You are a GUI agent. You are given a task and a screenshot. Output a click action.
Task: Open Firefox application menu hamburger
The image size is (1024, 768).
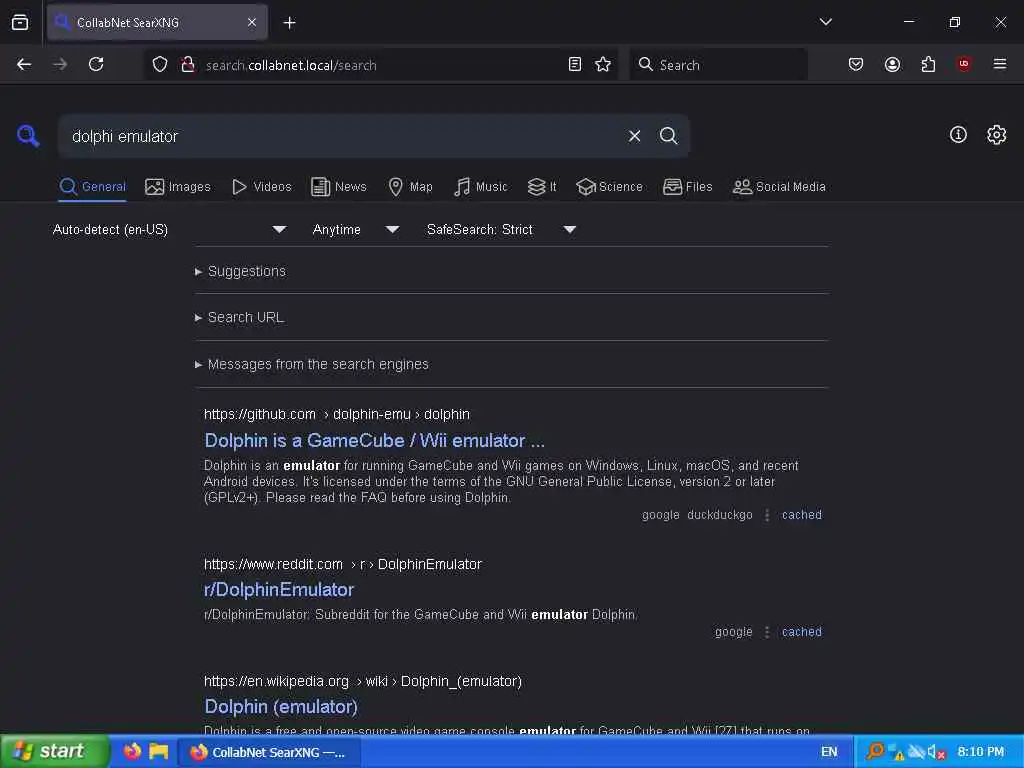(1000, 64)
